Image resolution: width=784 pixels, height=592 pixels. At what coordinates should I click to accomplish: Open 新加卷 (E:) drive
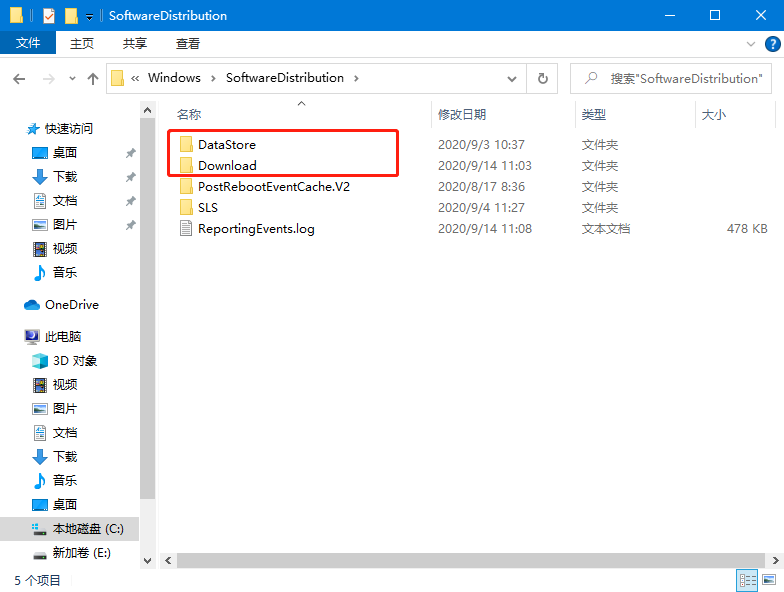click(81, 552)
